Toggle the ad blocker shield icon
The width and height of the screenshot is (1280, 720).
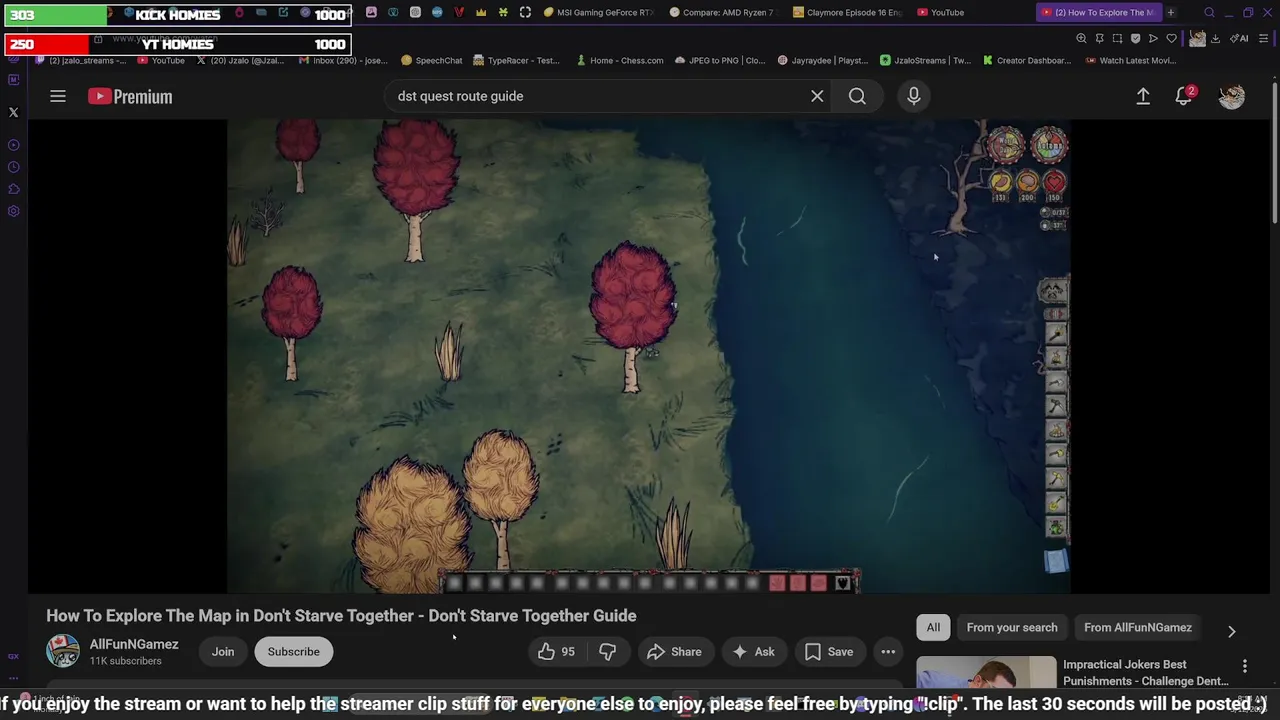(x=1135, y=39)
